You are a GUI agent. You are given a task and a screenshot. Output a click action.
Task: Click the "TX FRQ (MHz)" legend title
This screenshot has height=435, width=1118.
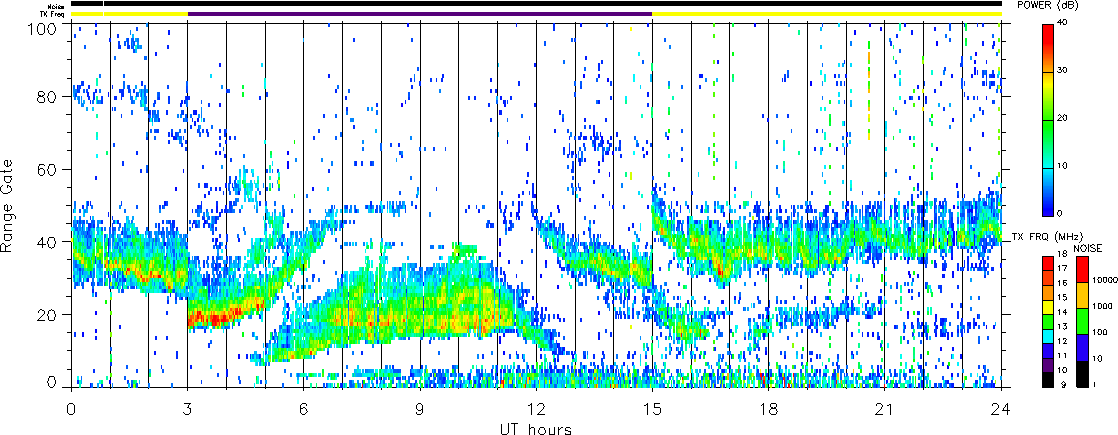[x=1047, y=236]
